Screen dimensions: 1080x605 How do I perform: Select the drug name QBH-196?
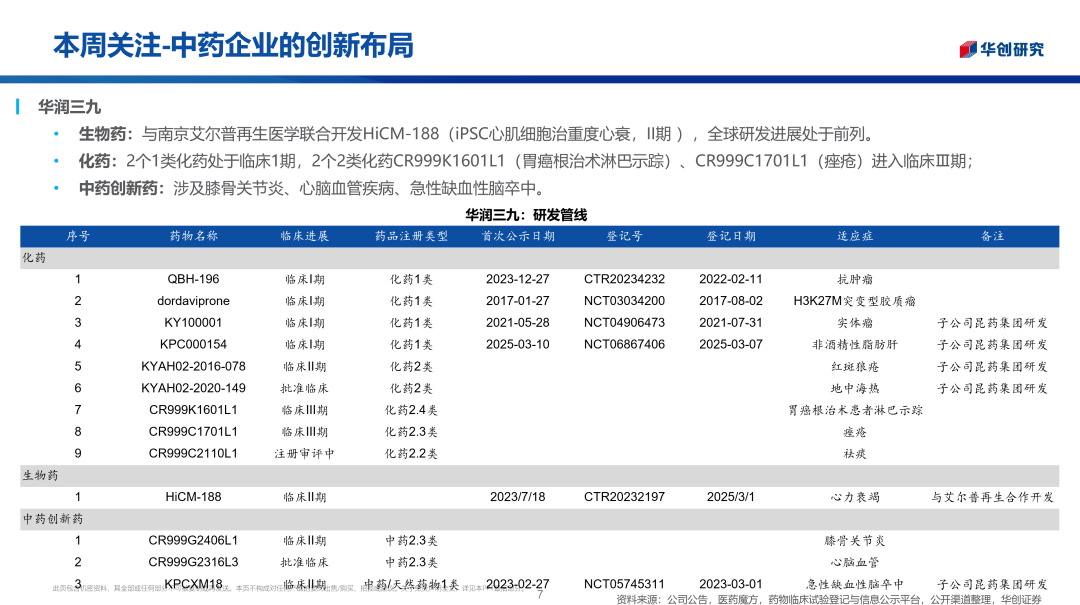pos(194,279)
